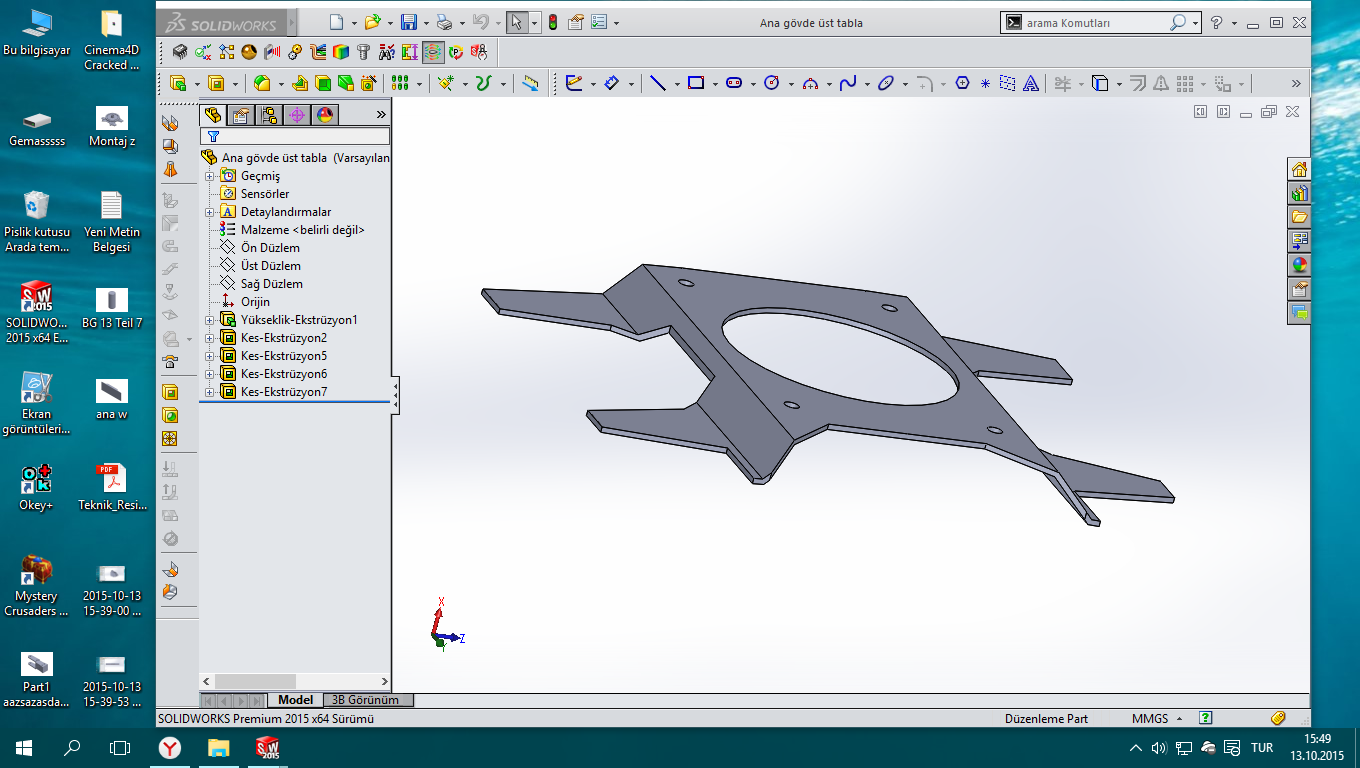Select Kes-Ekstrüzyon6 in the feature tree

283,374
